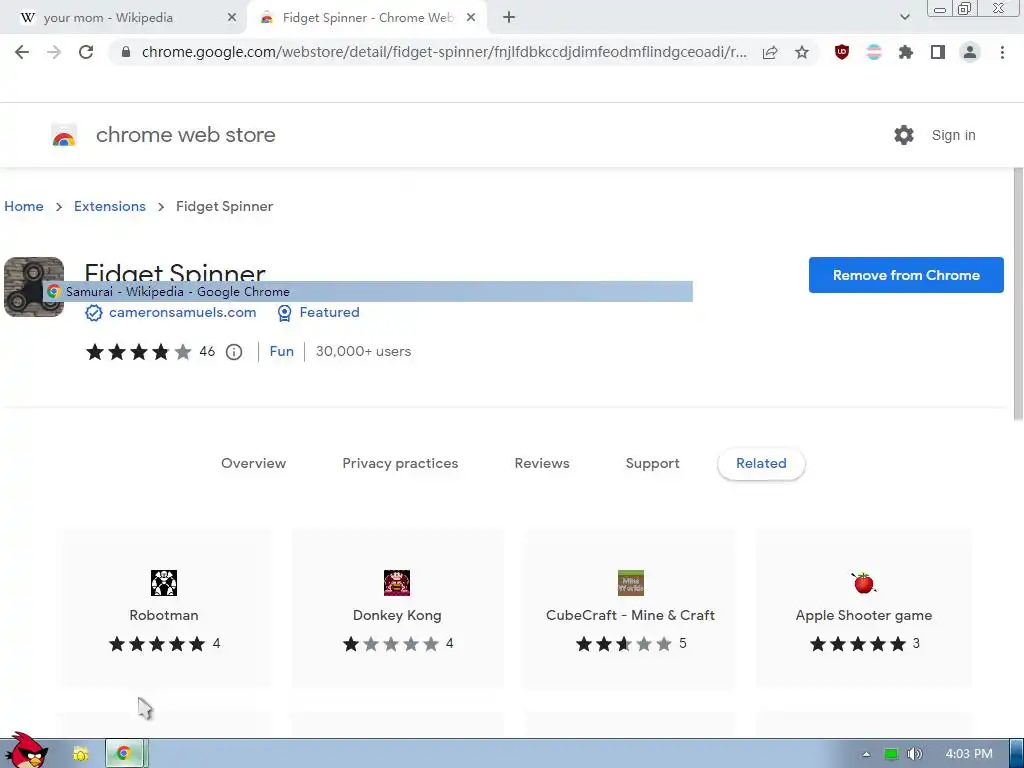Click 'Apple Shooter game' title text
Screen dimensions: 1024x768
coord(863,615)
